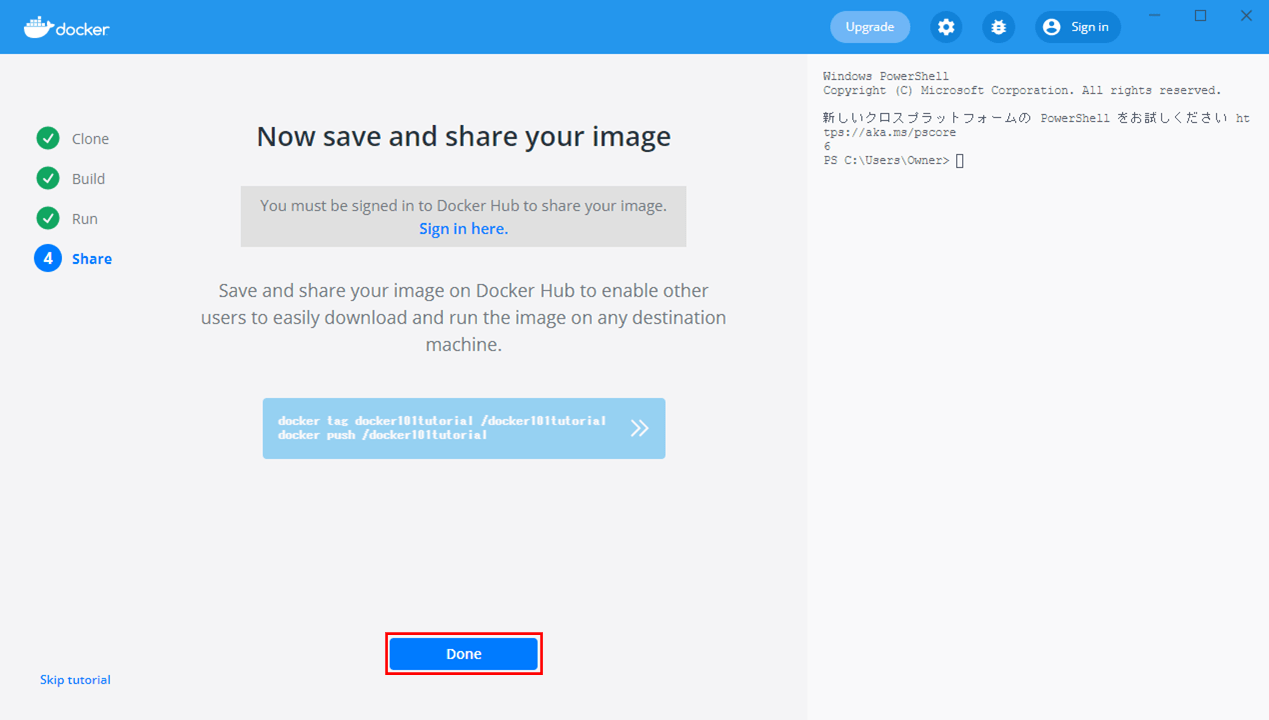The width and height of the screenshot is (1269, 720).
Task: Open the troubleshoot bug icon
Action: point(998,27)
